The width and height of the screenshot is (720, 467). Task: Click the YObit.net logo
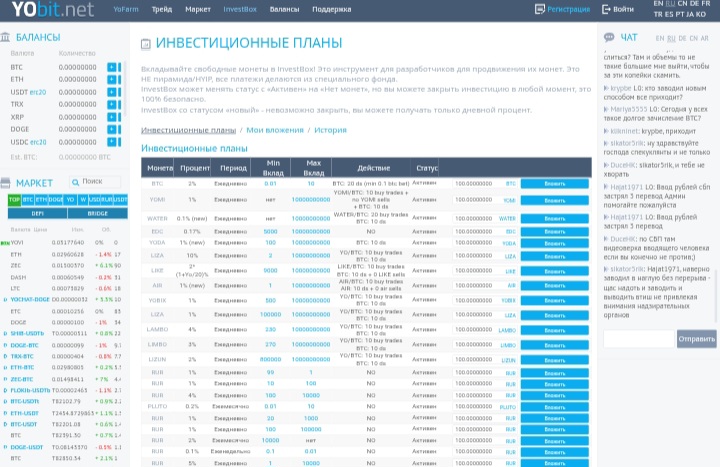(x=53, y=9)
